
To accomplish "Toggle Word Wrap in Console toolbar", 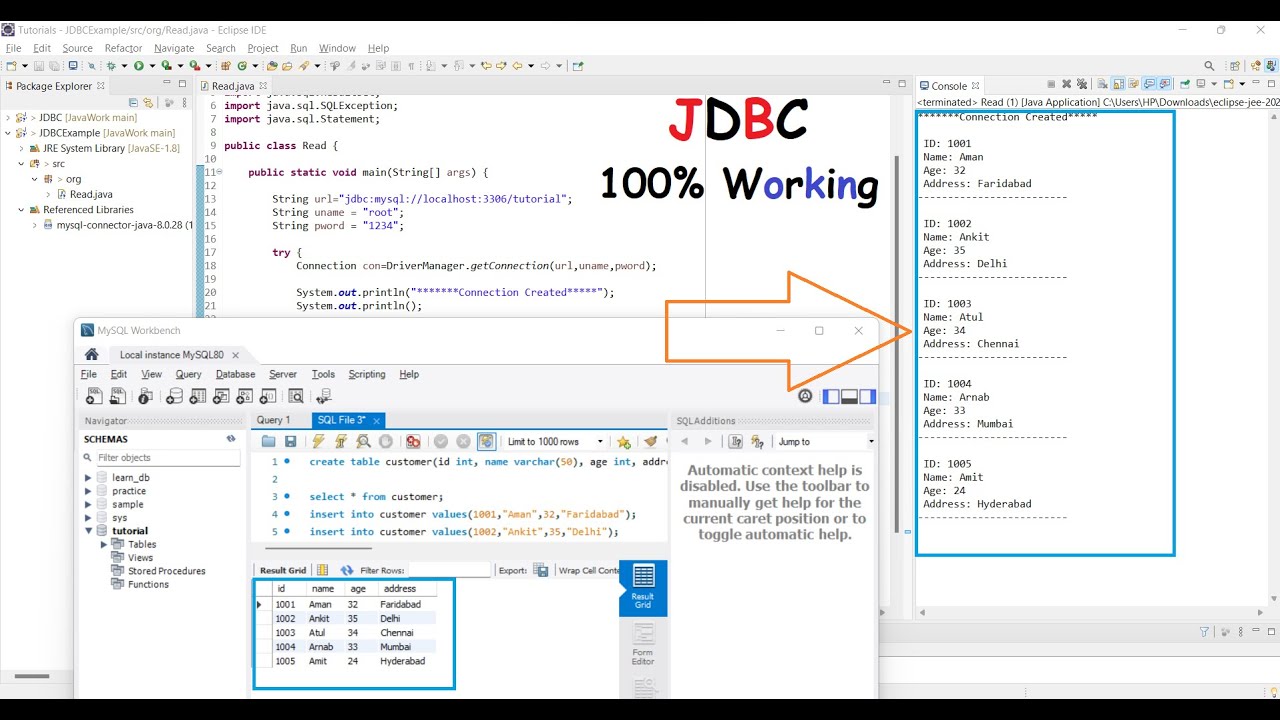I will (1134, 85).
